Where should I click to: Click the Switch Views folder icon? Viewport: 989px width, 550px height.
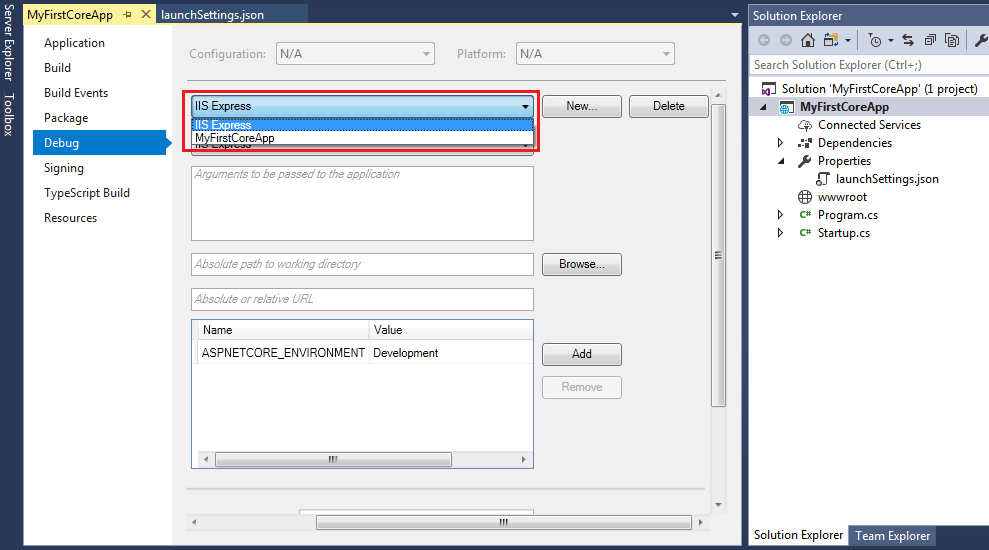point(831,40)
